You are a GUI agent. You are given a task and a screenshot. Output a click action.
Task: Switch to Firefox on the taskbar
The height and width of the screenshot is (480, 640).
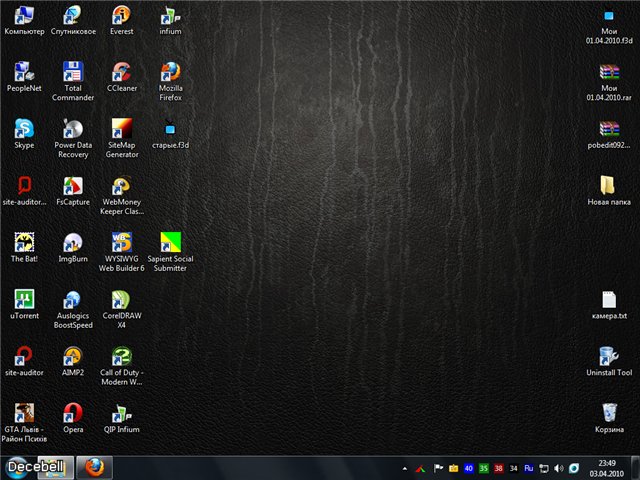click(x=95, y=468)
